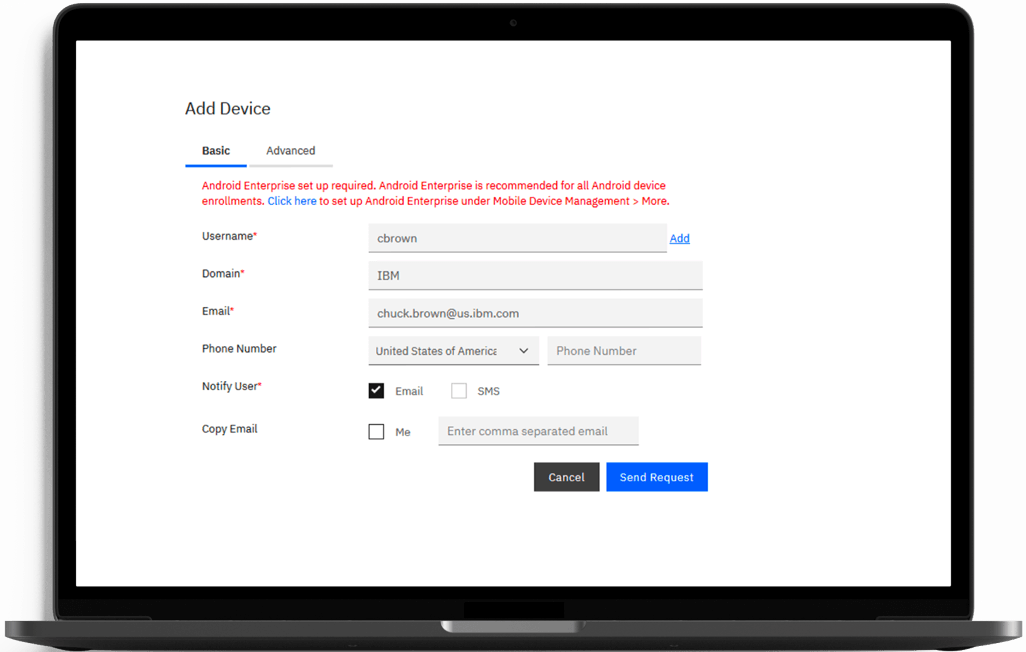Enable the SMS notify checkbox
This screenshot has width=1026, height=652.
coord(459,391)
